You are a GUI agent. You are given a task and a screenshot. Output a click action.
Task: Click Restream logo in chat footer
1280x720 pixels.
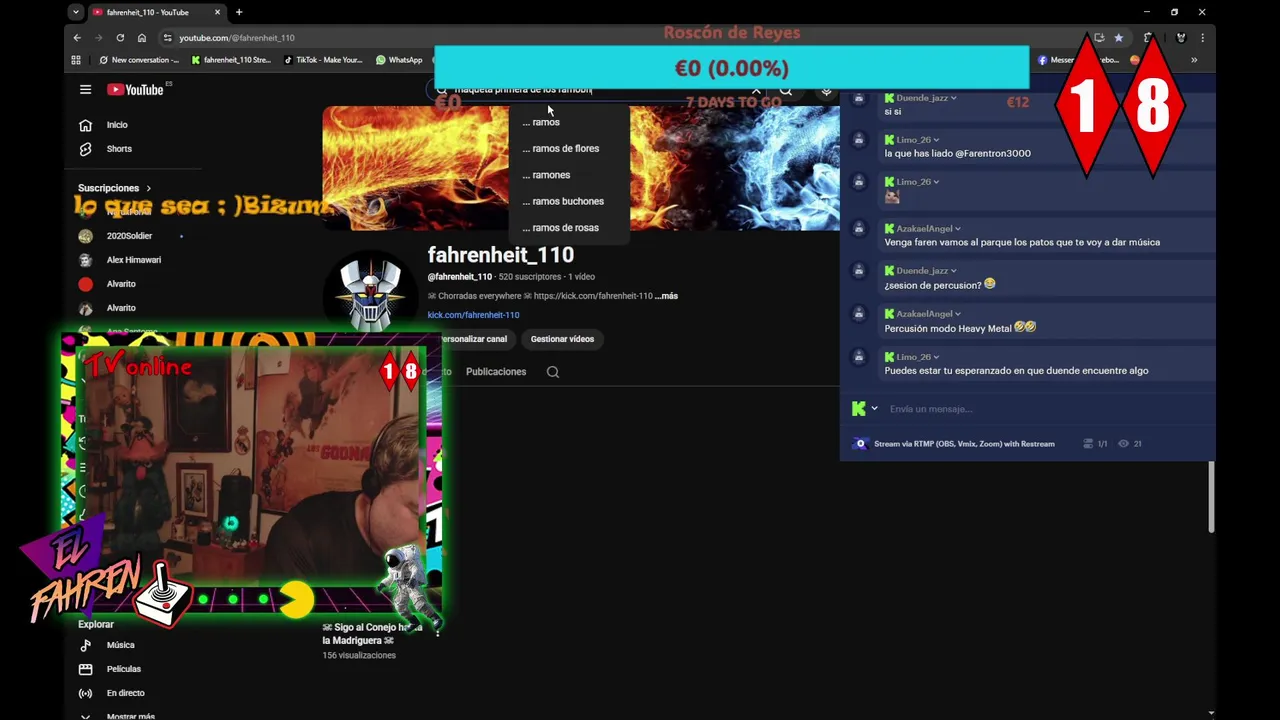(x=860, y=444)
